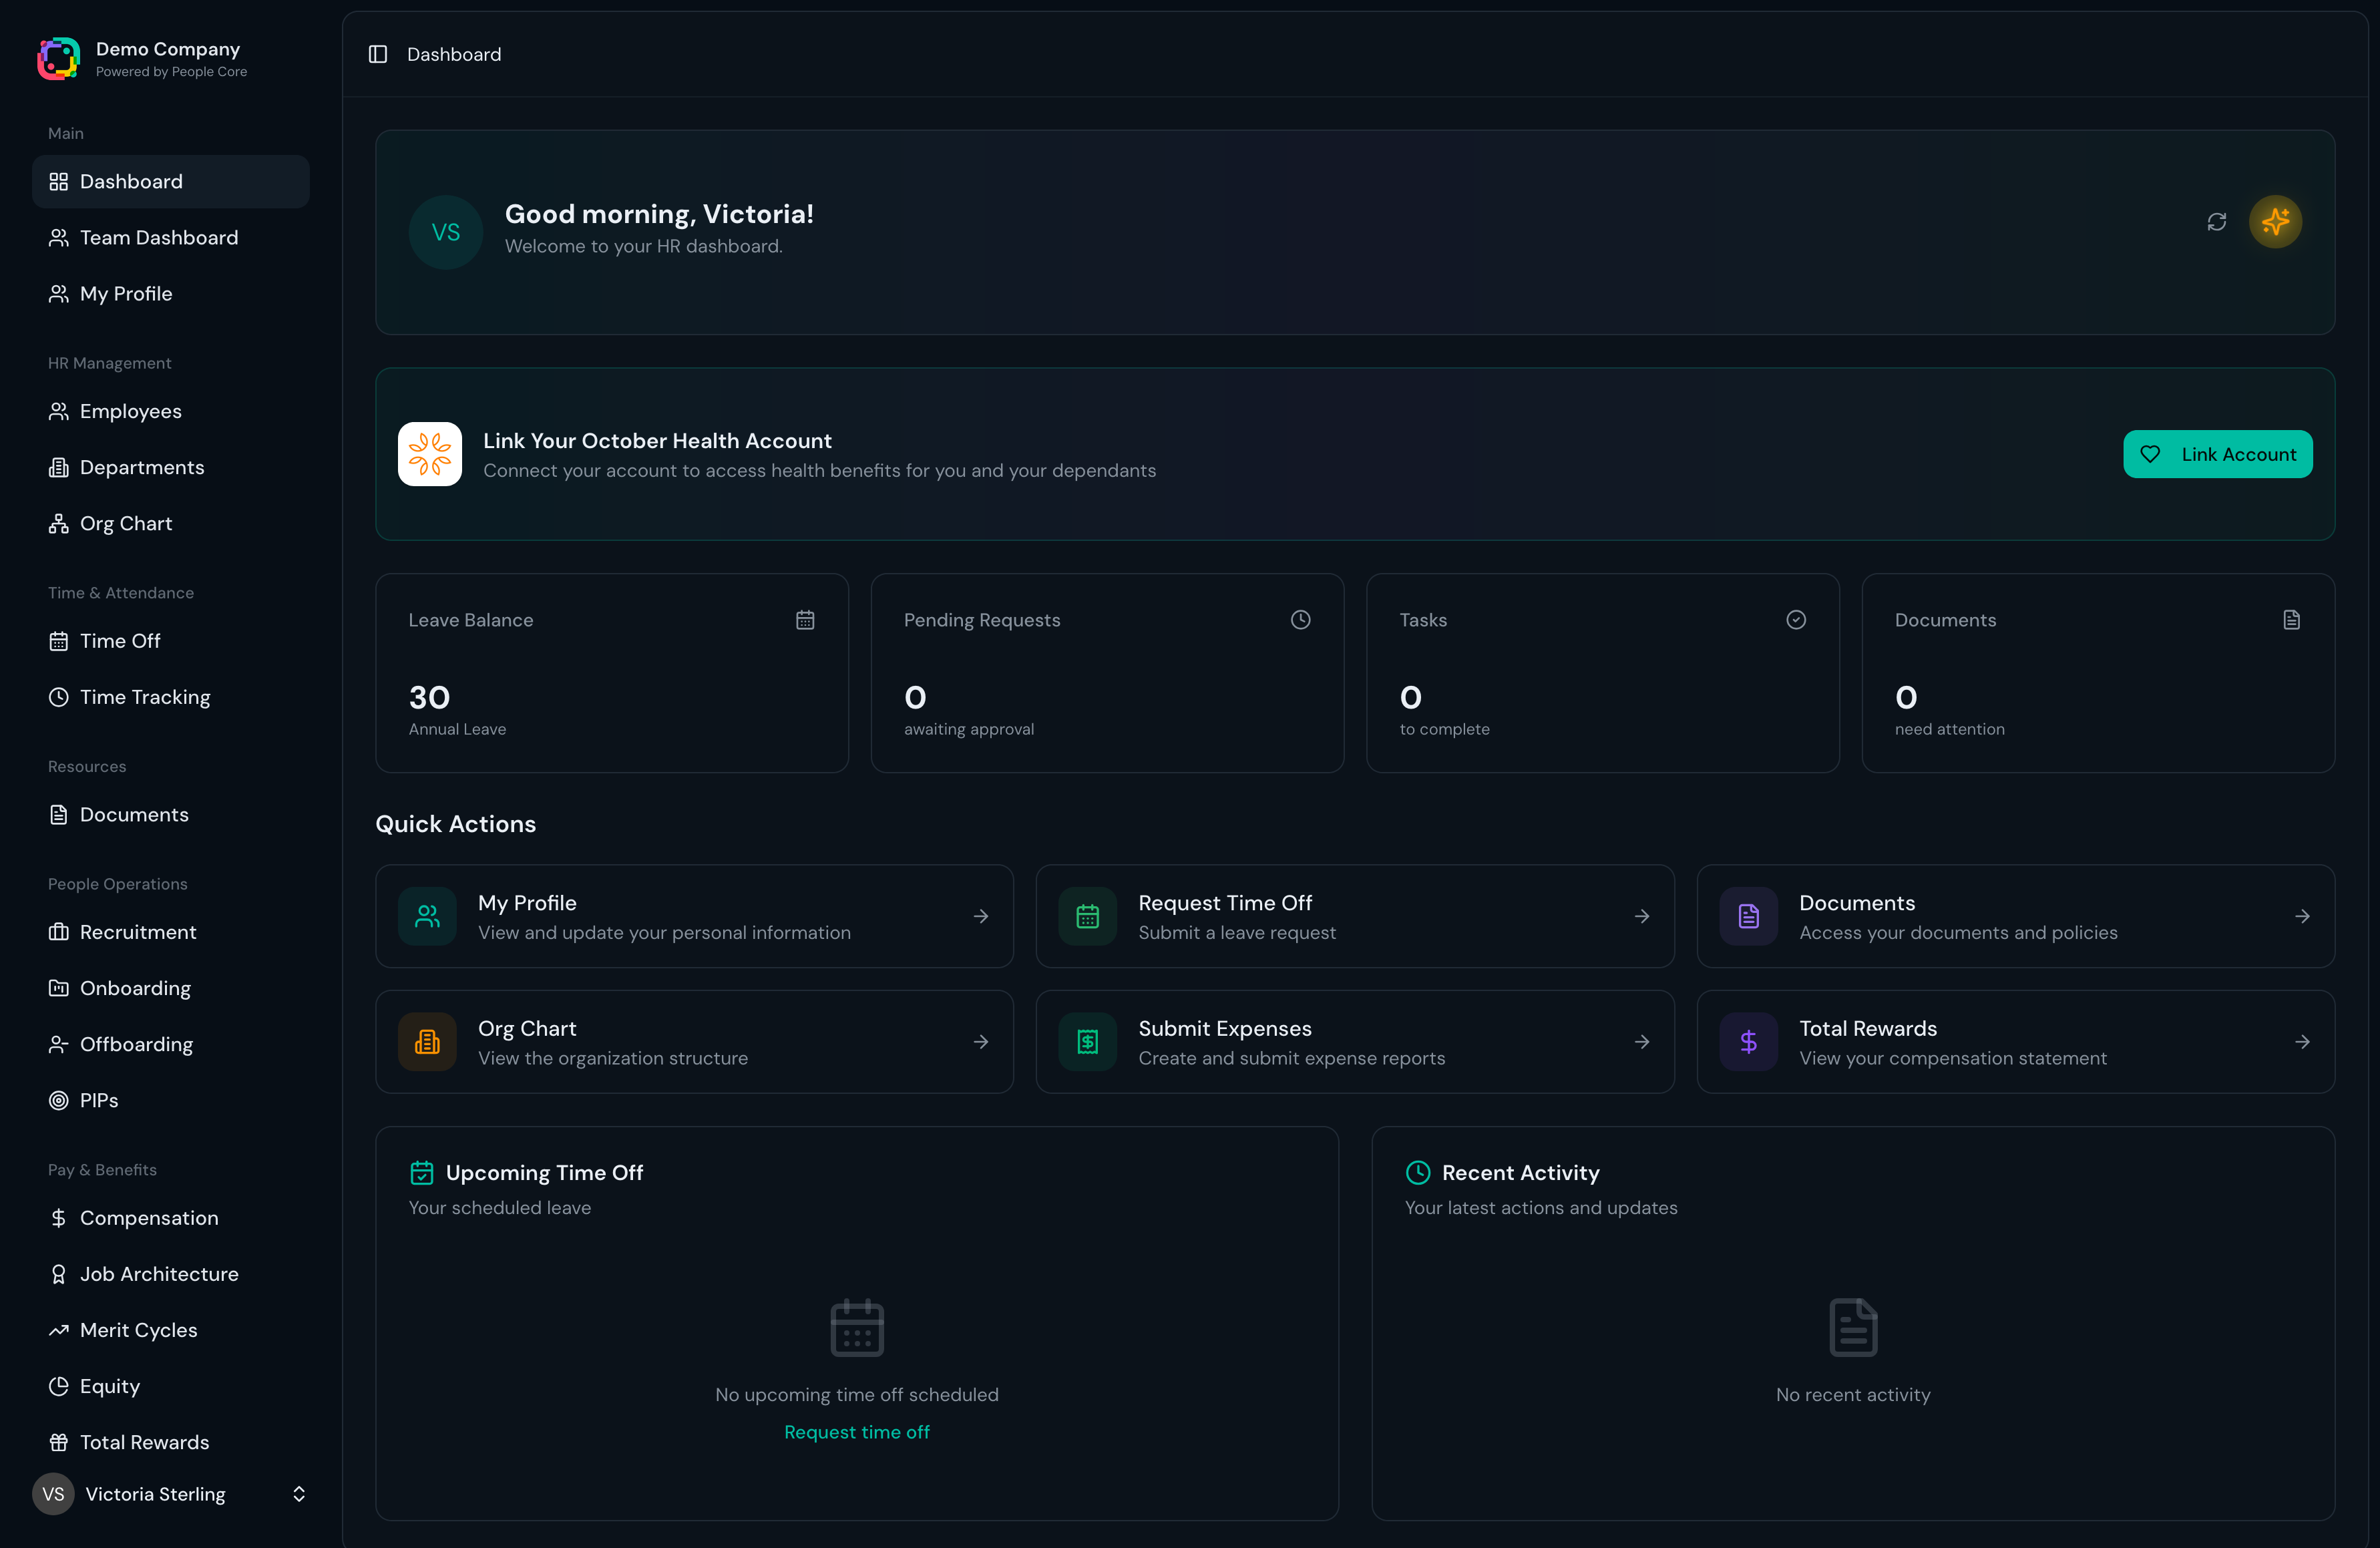The image size is (2380, 1548).
Task: Click the Demo Company logo
Action: pyautogui.click(x=59, y=59)
